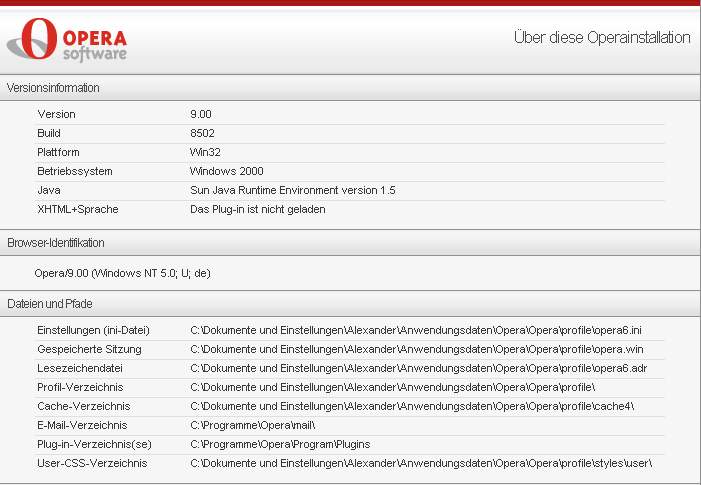
Task: Click the path ending in opera6.ini
Action: [x=416, y=330]
